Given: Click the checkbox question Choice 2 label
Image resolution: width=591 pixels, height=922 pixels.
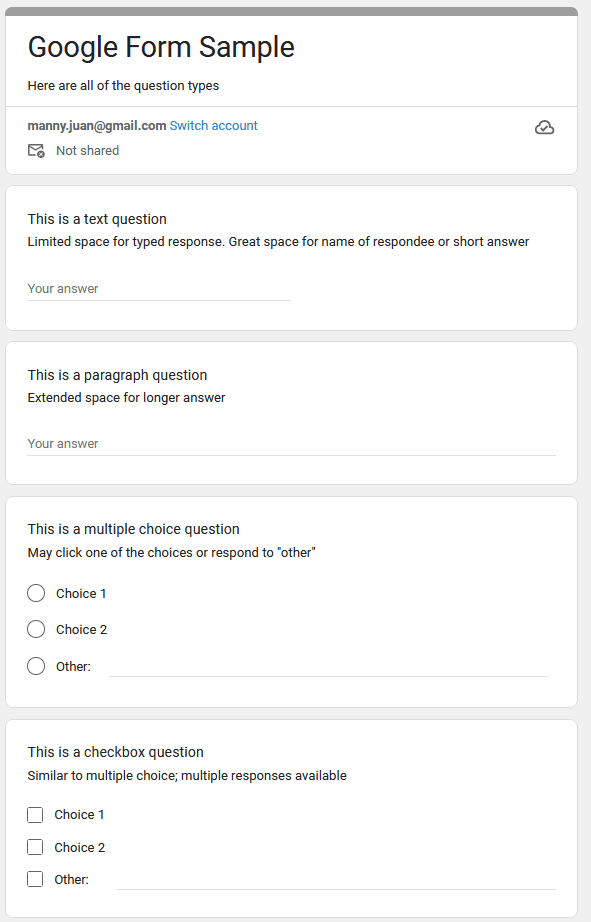Looking at the screenshot, I should point(79,847).
